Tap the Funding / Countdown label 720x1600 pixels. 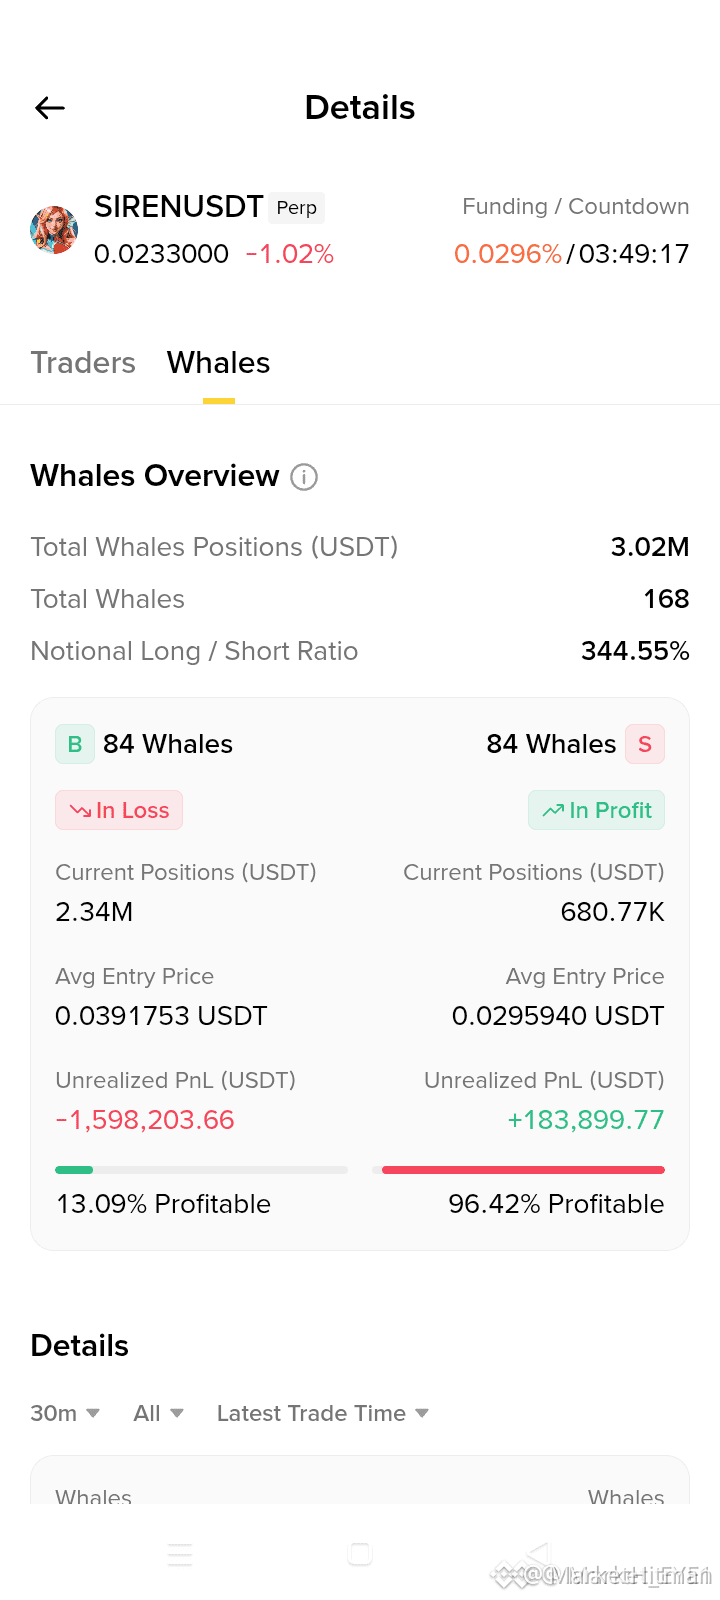click(x=576, y=207)
